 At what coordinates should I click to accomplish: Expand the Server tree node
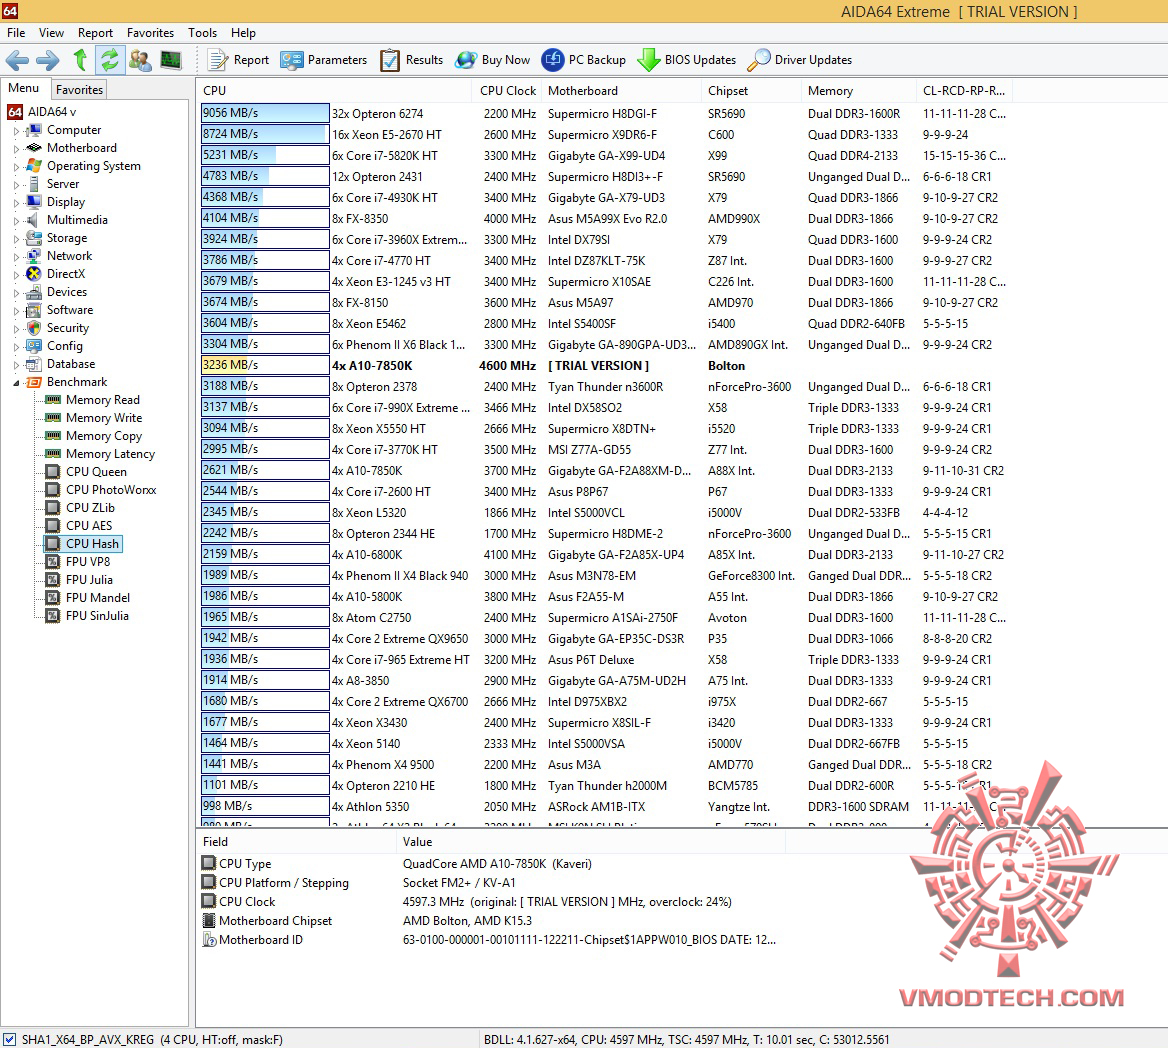point(16,184)
